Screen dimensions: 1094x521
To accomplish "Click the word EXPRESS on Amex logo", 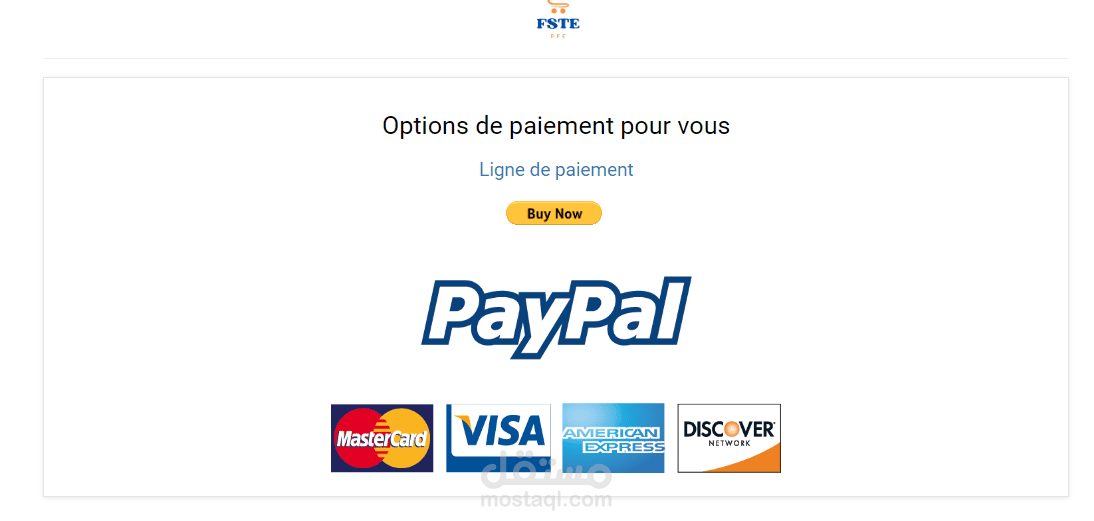I will point(624,447).
